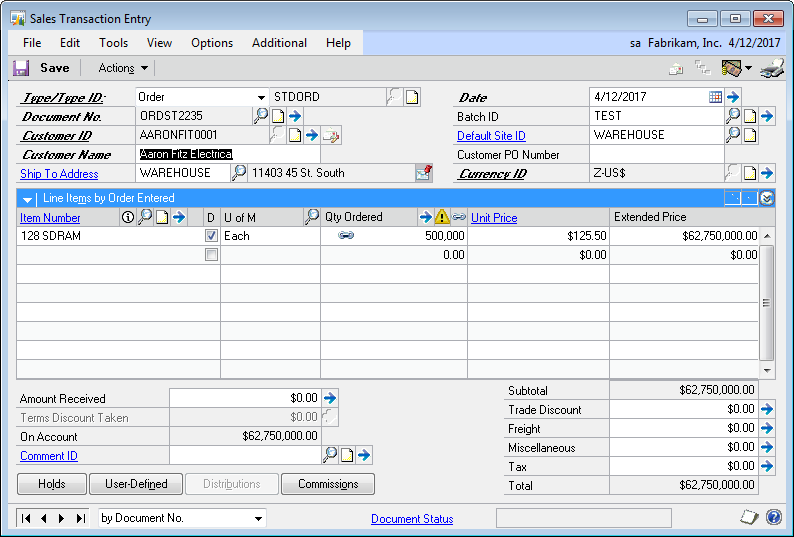This screenshot has width=794, height=537.
Task: Open the Date calendar picker icon
Action: tap(715, 97)
